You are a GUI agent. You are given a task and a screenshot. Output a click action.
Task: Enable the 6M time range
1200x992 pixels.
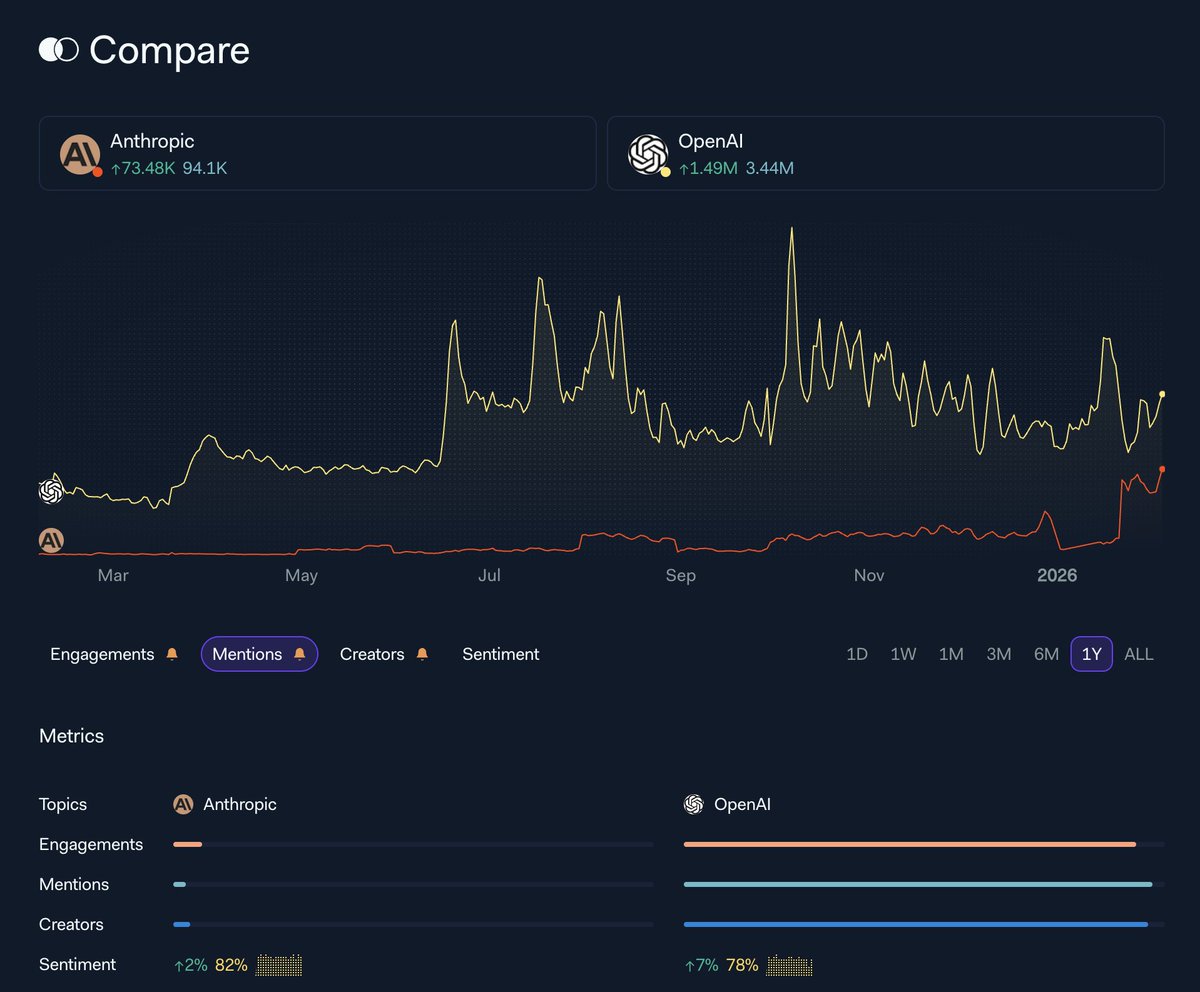(1045, 654)
